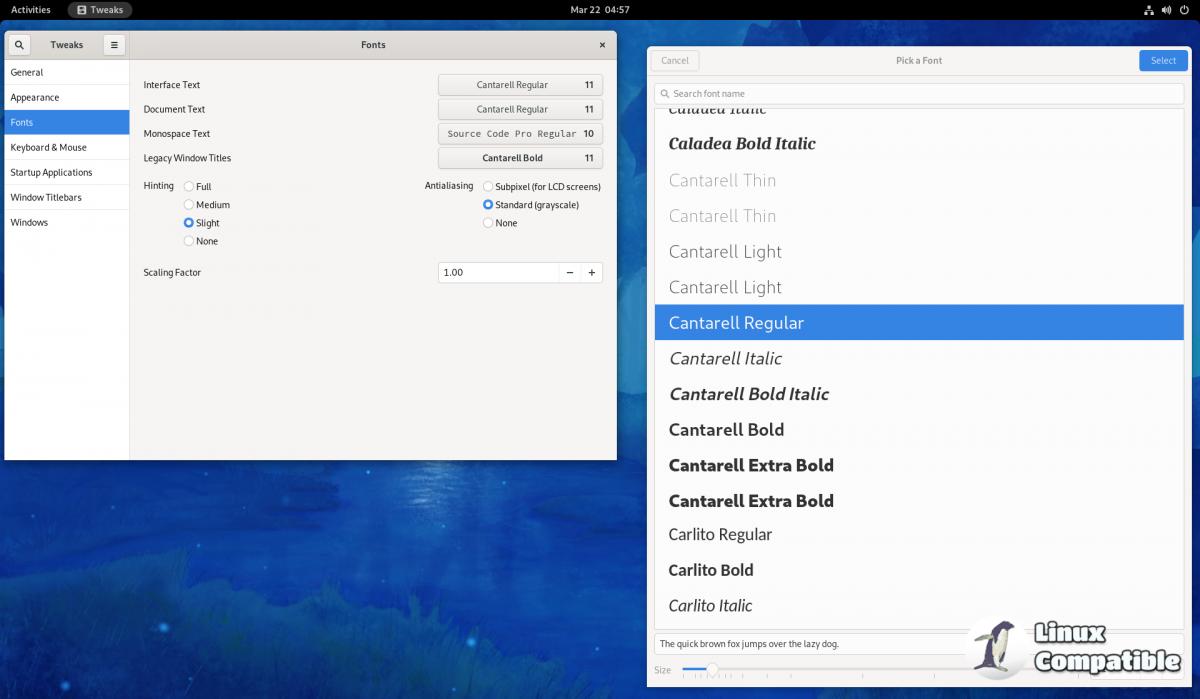Decrease scaling factor with minus button
Screen dimensions: 1200x699
(569, 272)
